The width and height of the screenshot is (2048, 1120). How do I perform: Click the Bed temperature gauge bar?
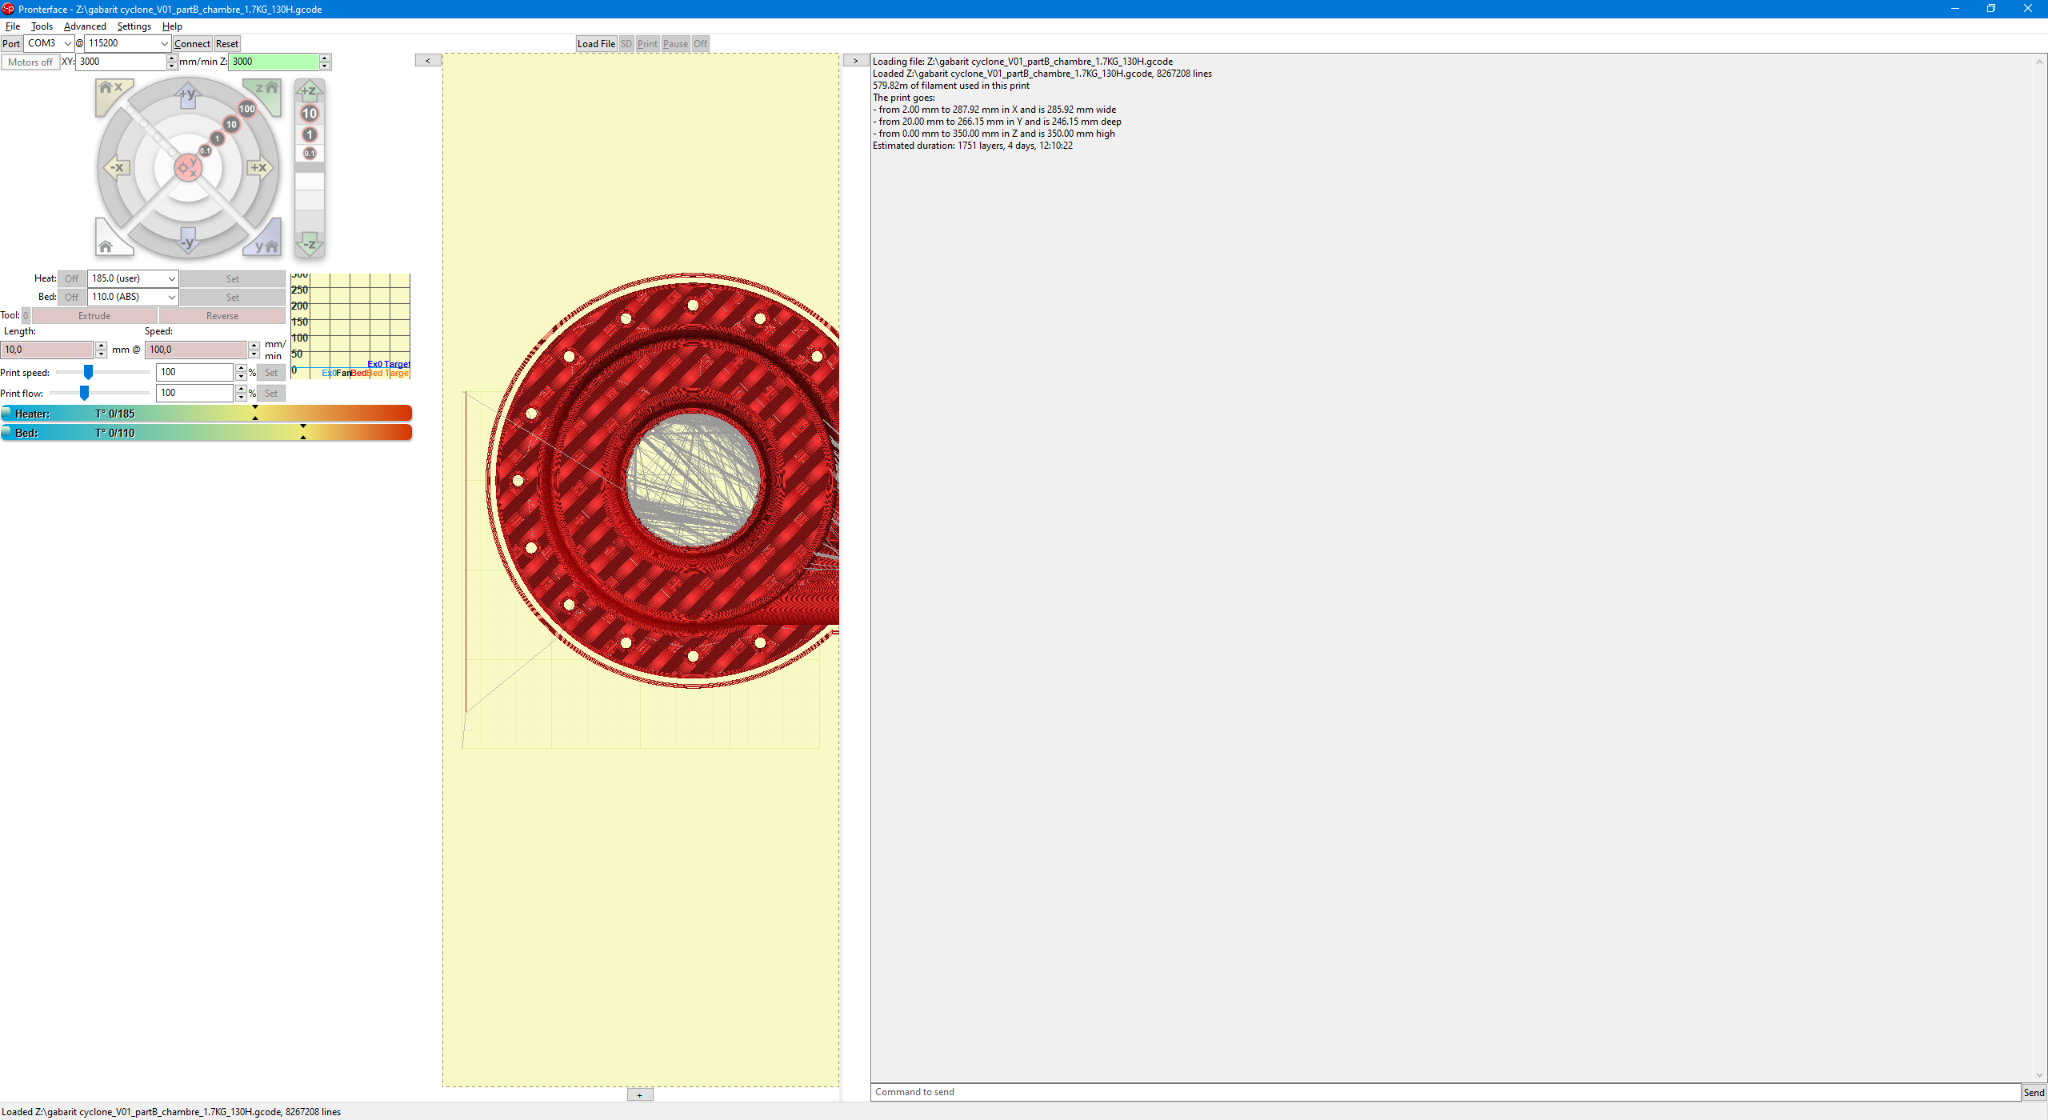point(206,433)
